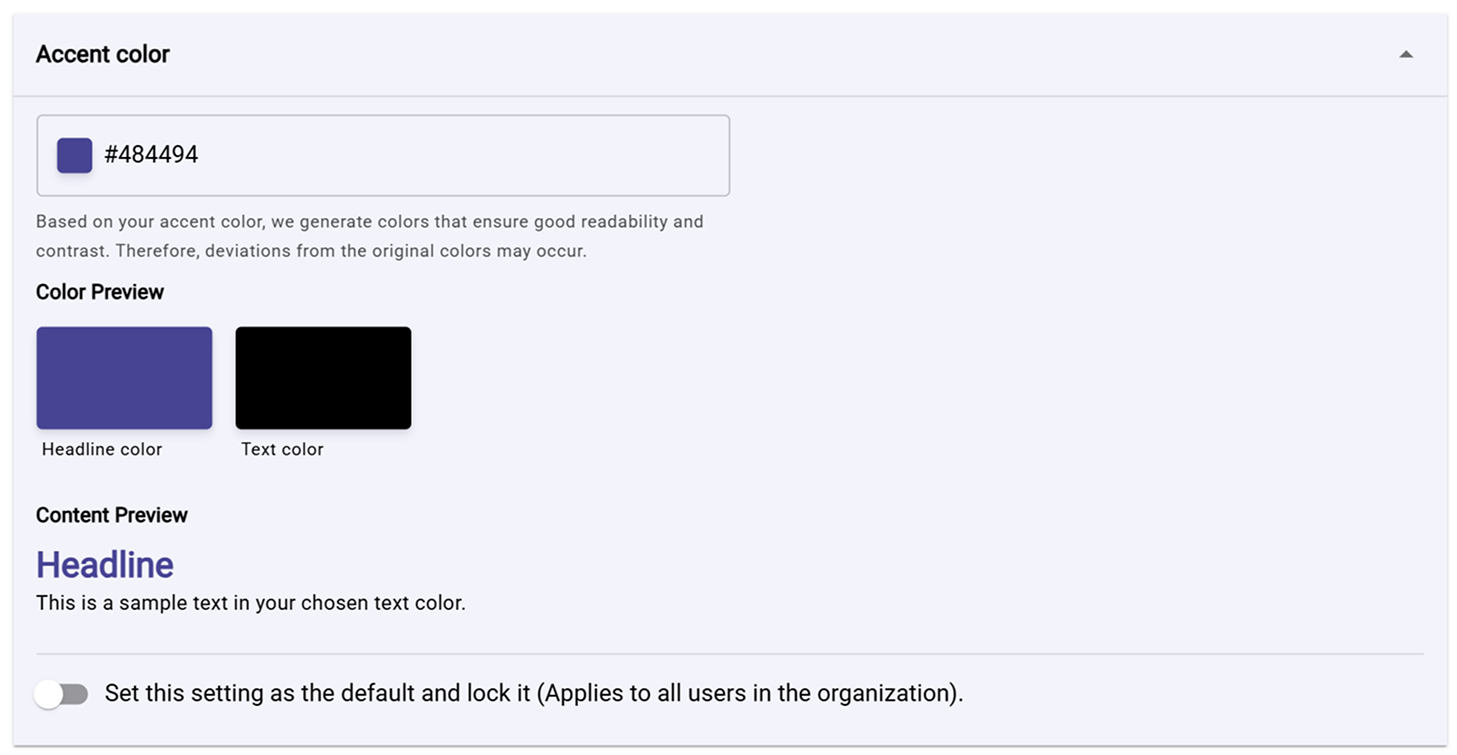1457x755 pixels.
Task: Click the collapse arrow icon at top right
Action: coord(1405,55)
